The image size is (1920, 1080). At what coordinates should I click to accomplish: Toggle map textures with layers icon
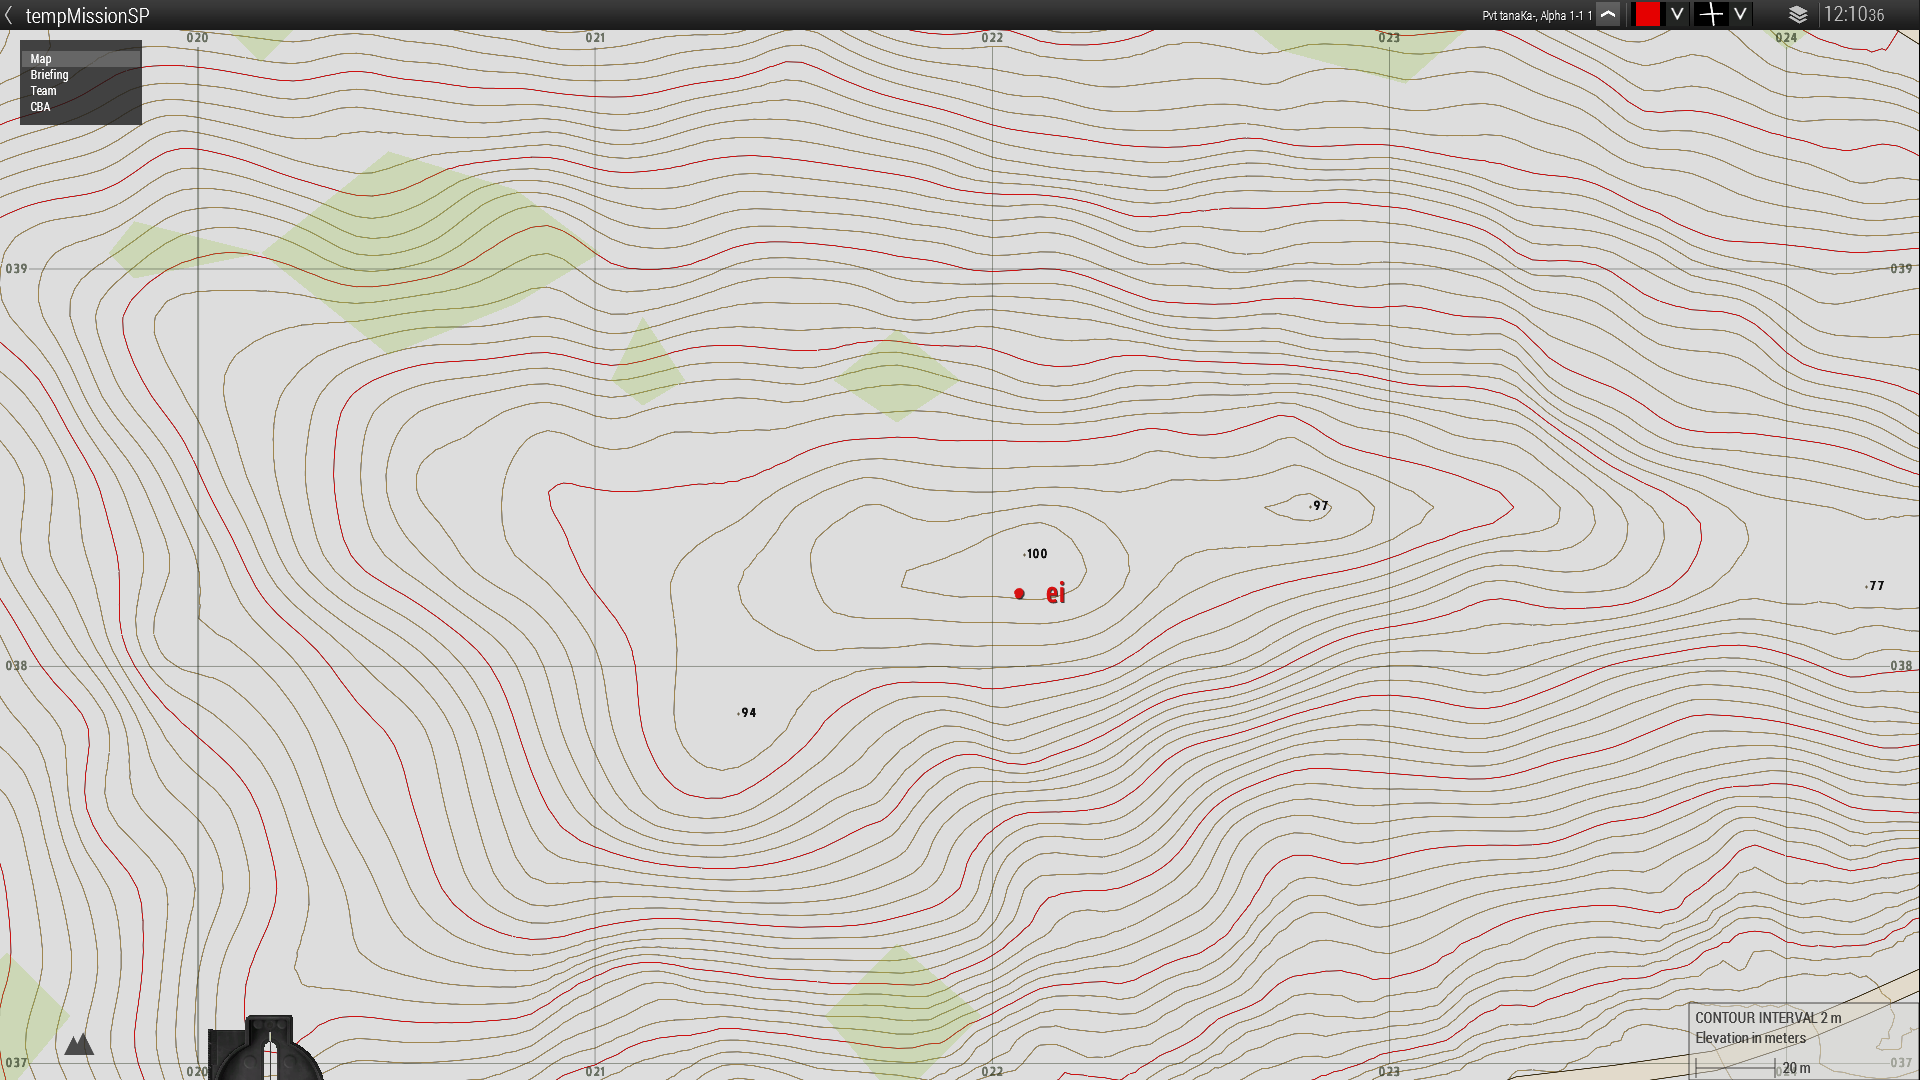(x=1798, y=15)
